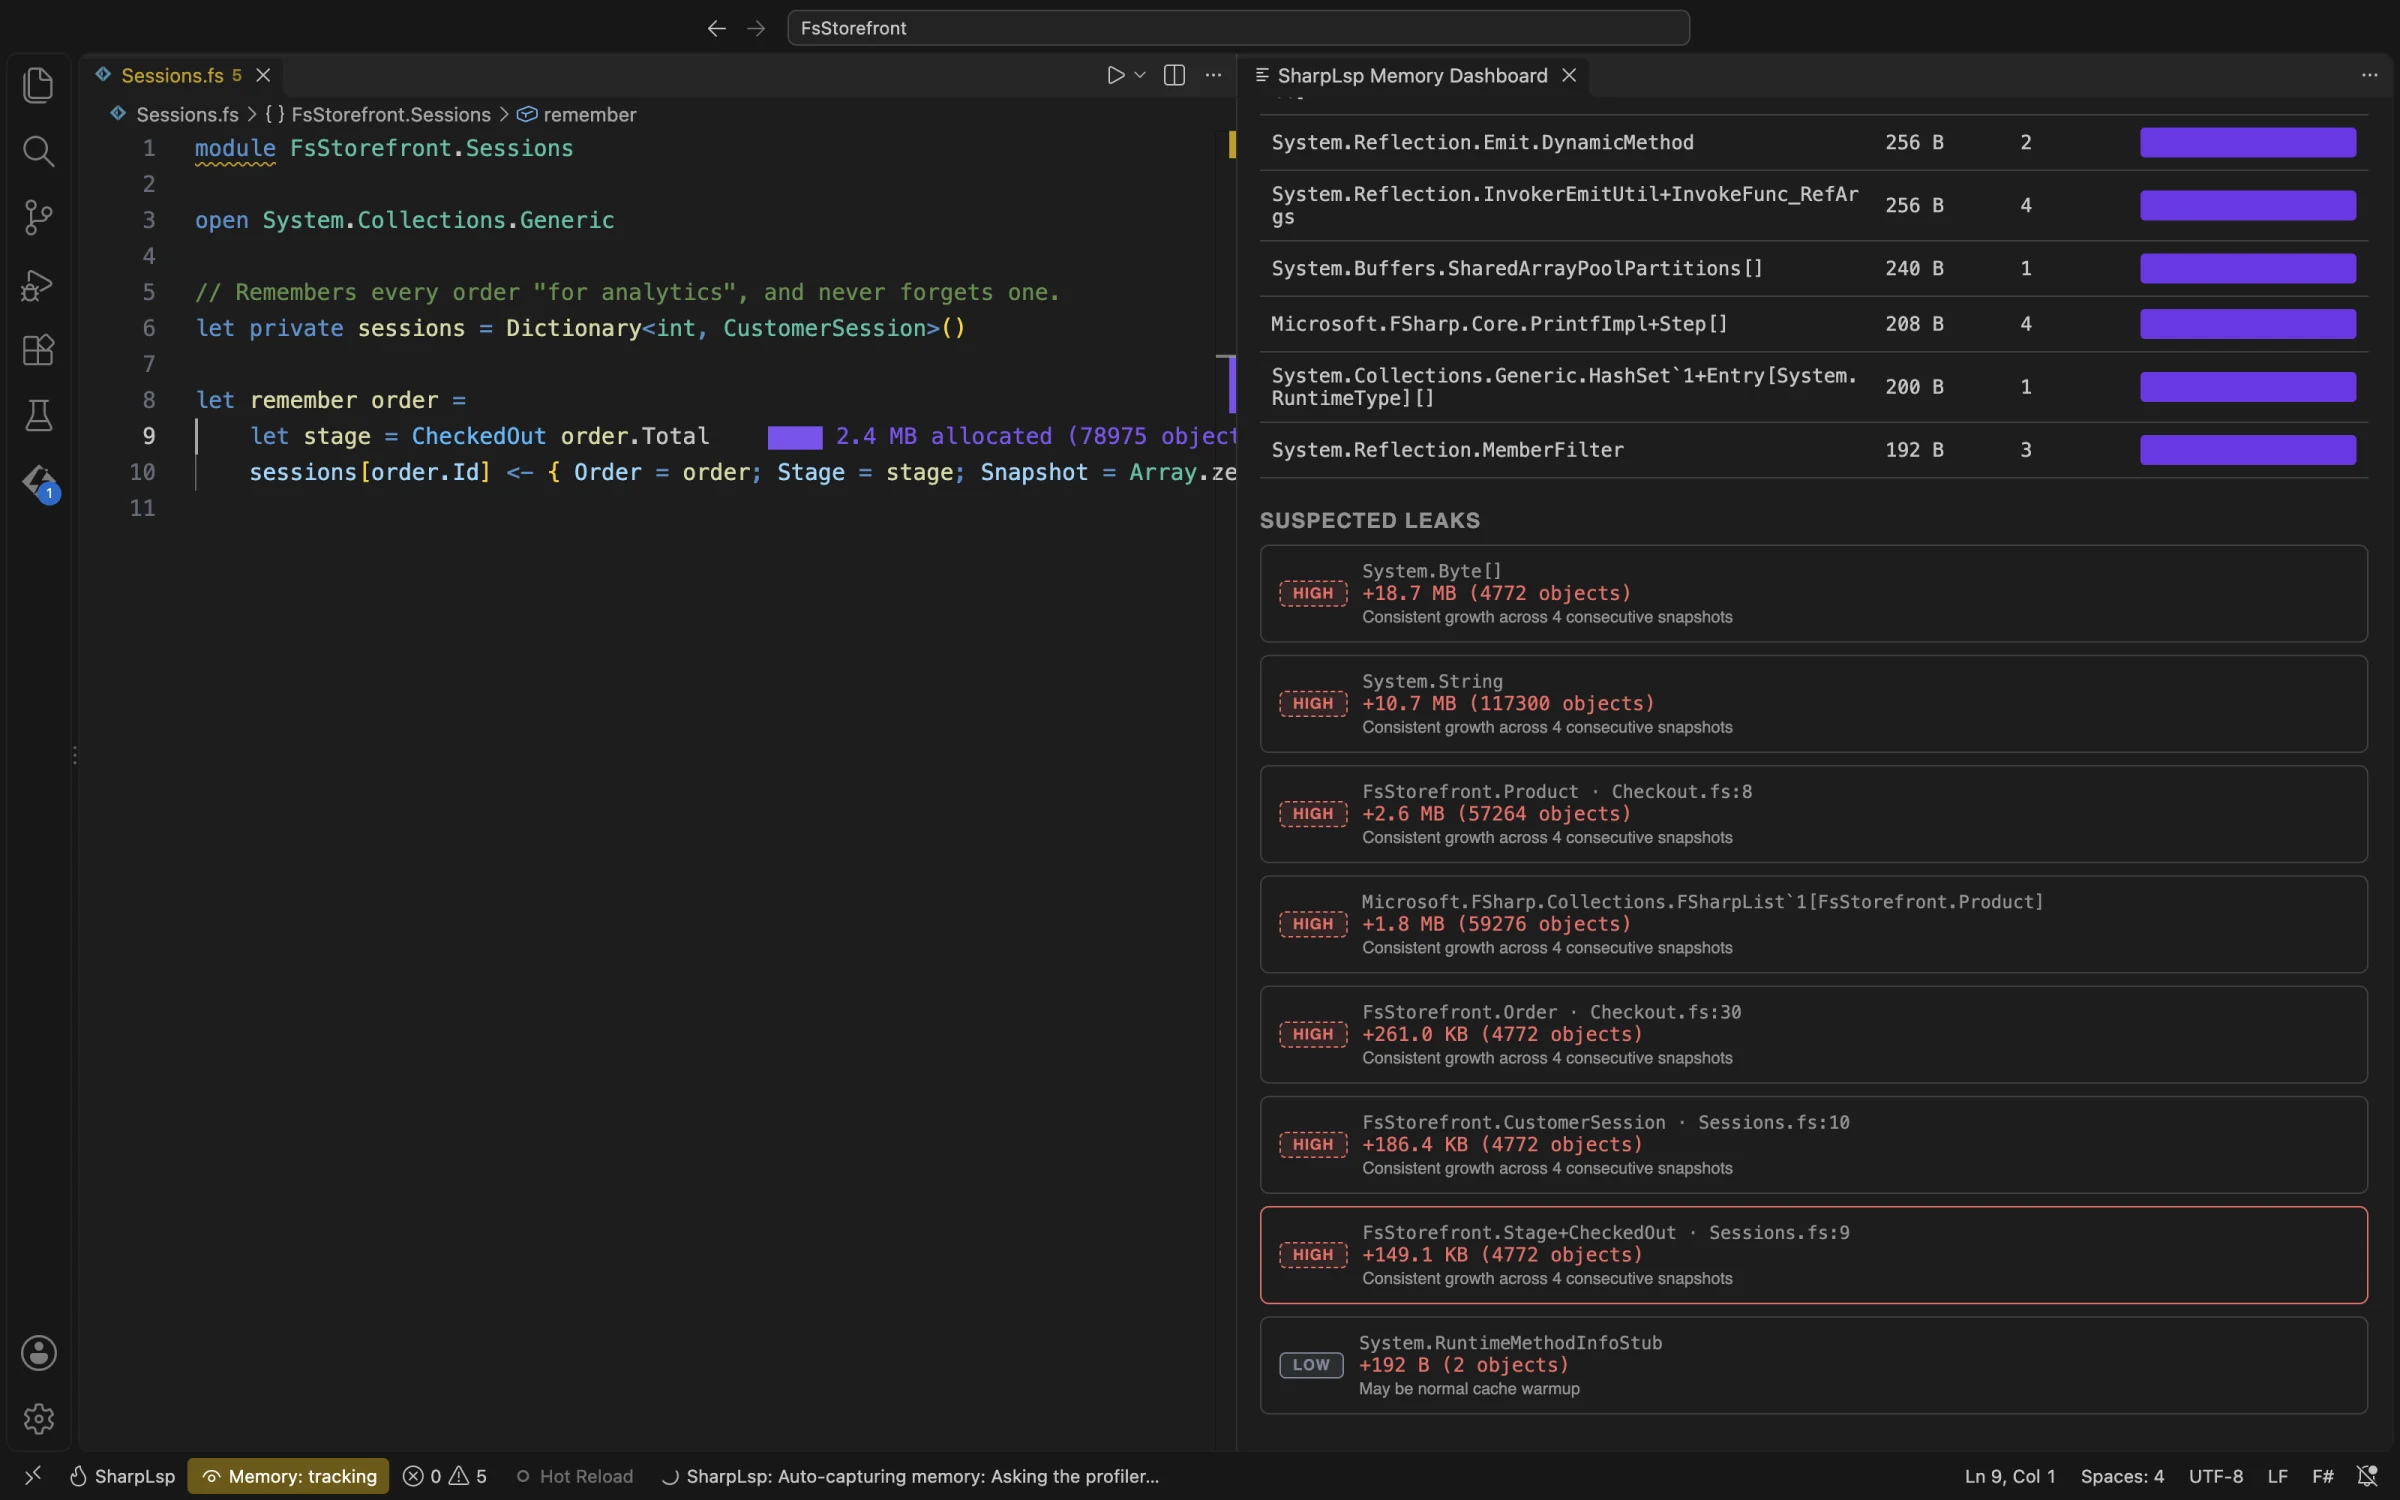2400x1500 pixels.
Task: Open the Stage+CheckedOut suspected leak card
Action: (x=1813, y=1255)
